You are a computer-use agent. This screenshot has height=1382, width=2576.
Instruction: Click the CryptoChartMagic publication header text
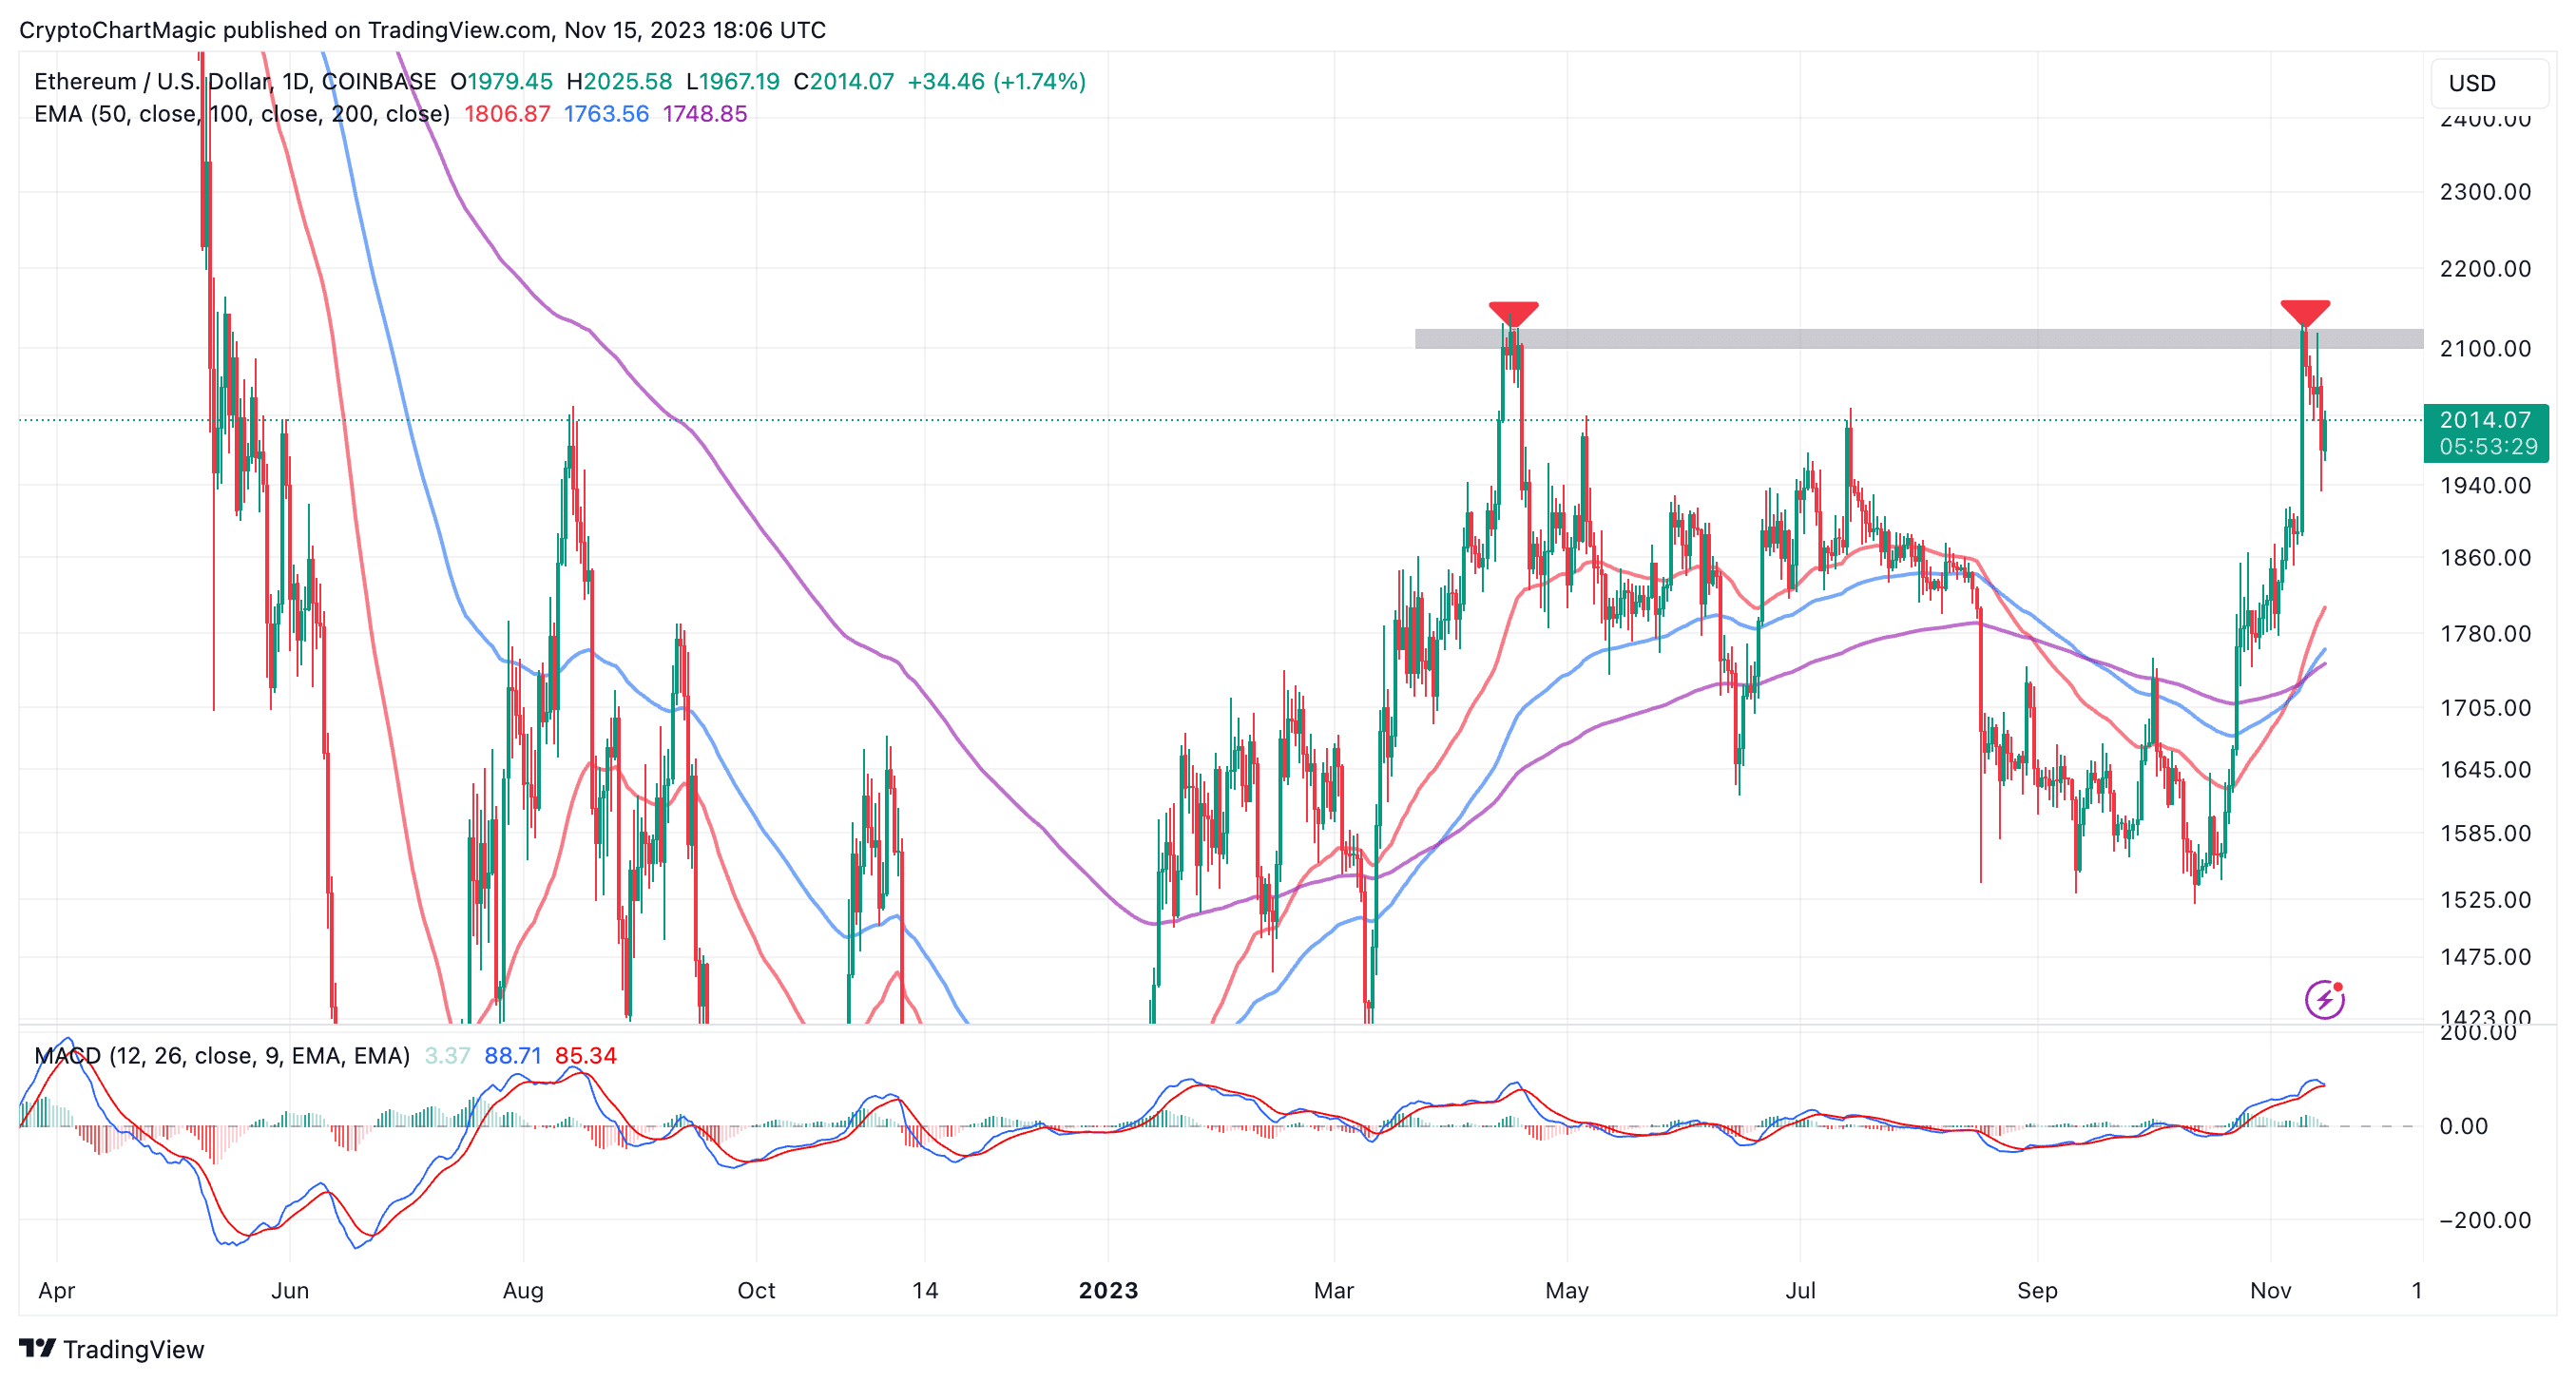pyautogui.click(x=422, y=30)
